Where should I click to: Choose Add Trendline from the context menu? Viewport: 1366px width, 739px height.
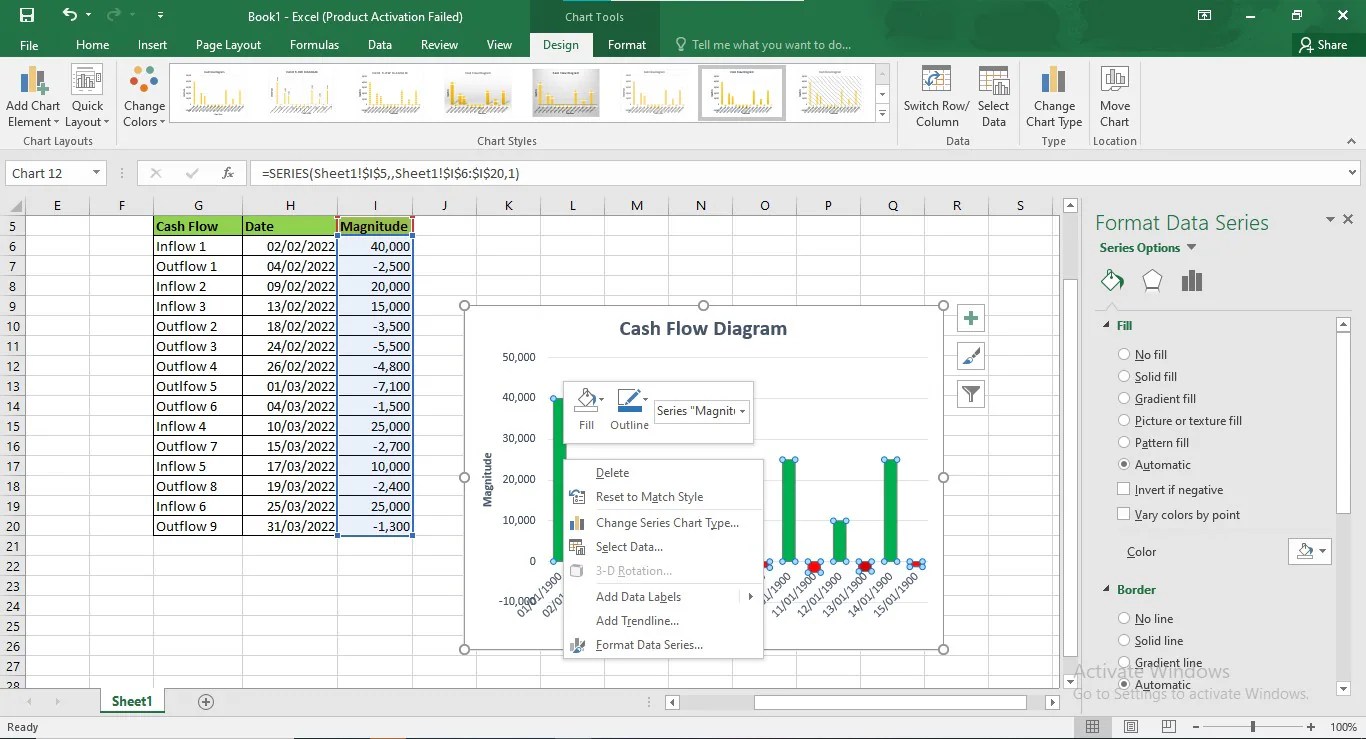point(637,620)
